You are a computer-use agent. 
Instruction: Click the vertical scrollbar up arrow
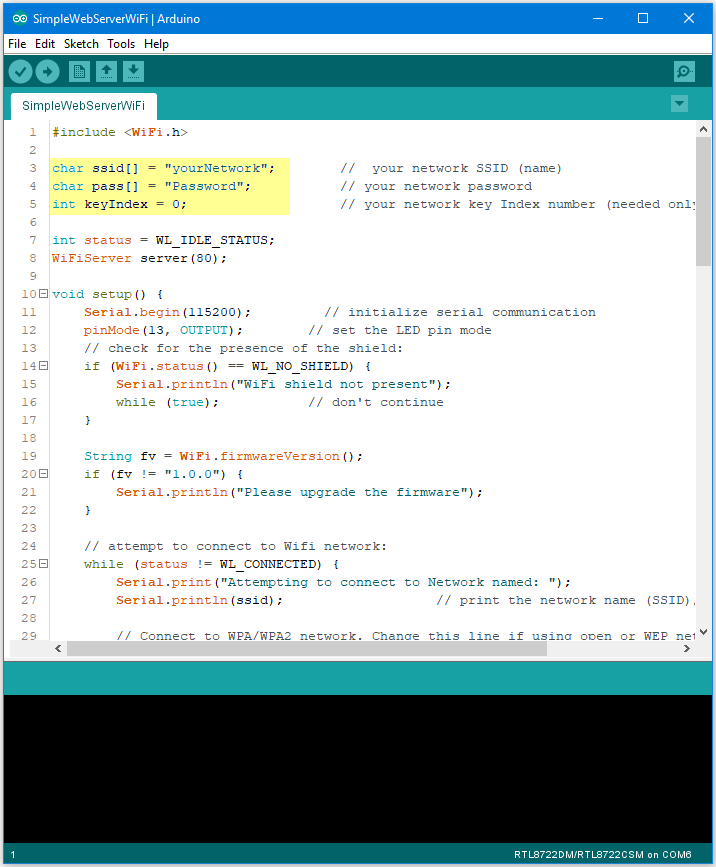703,129
